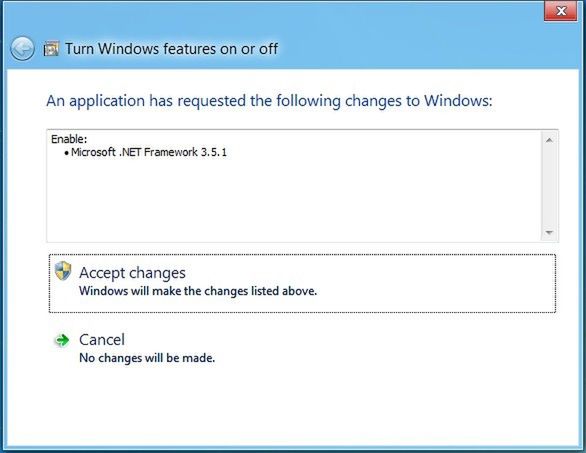Click 'No changes will be made' text
586x453 pixels.
147,358
